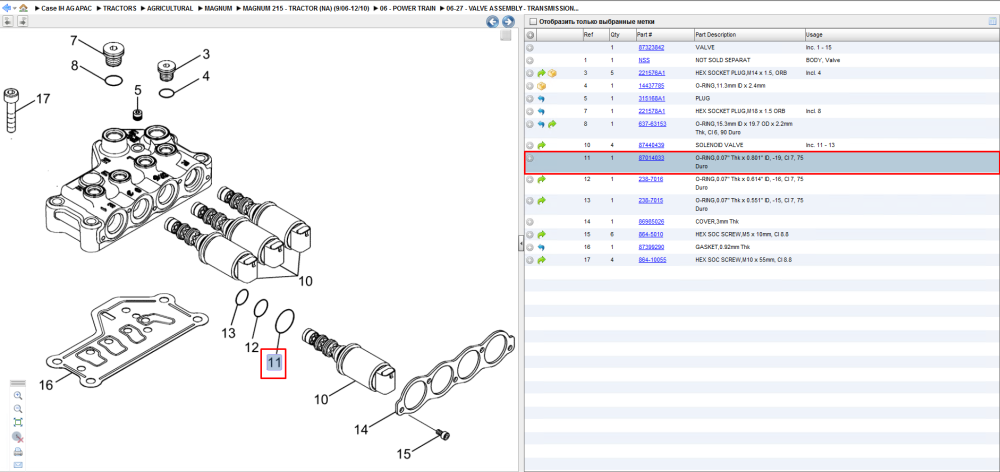Add the NSS row using its plus icon
The width and height of the screenshot is (1000, 472).
[x=530, y=60]
